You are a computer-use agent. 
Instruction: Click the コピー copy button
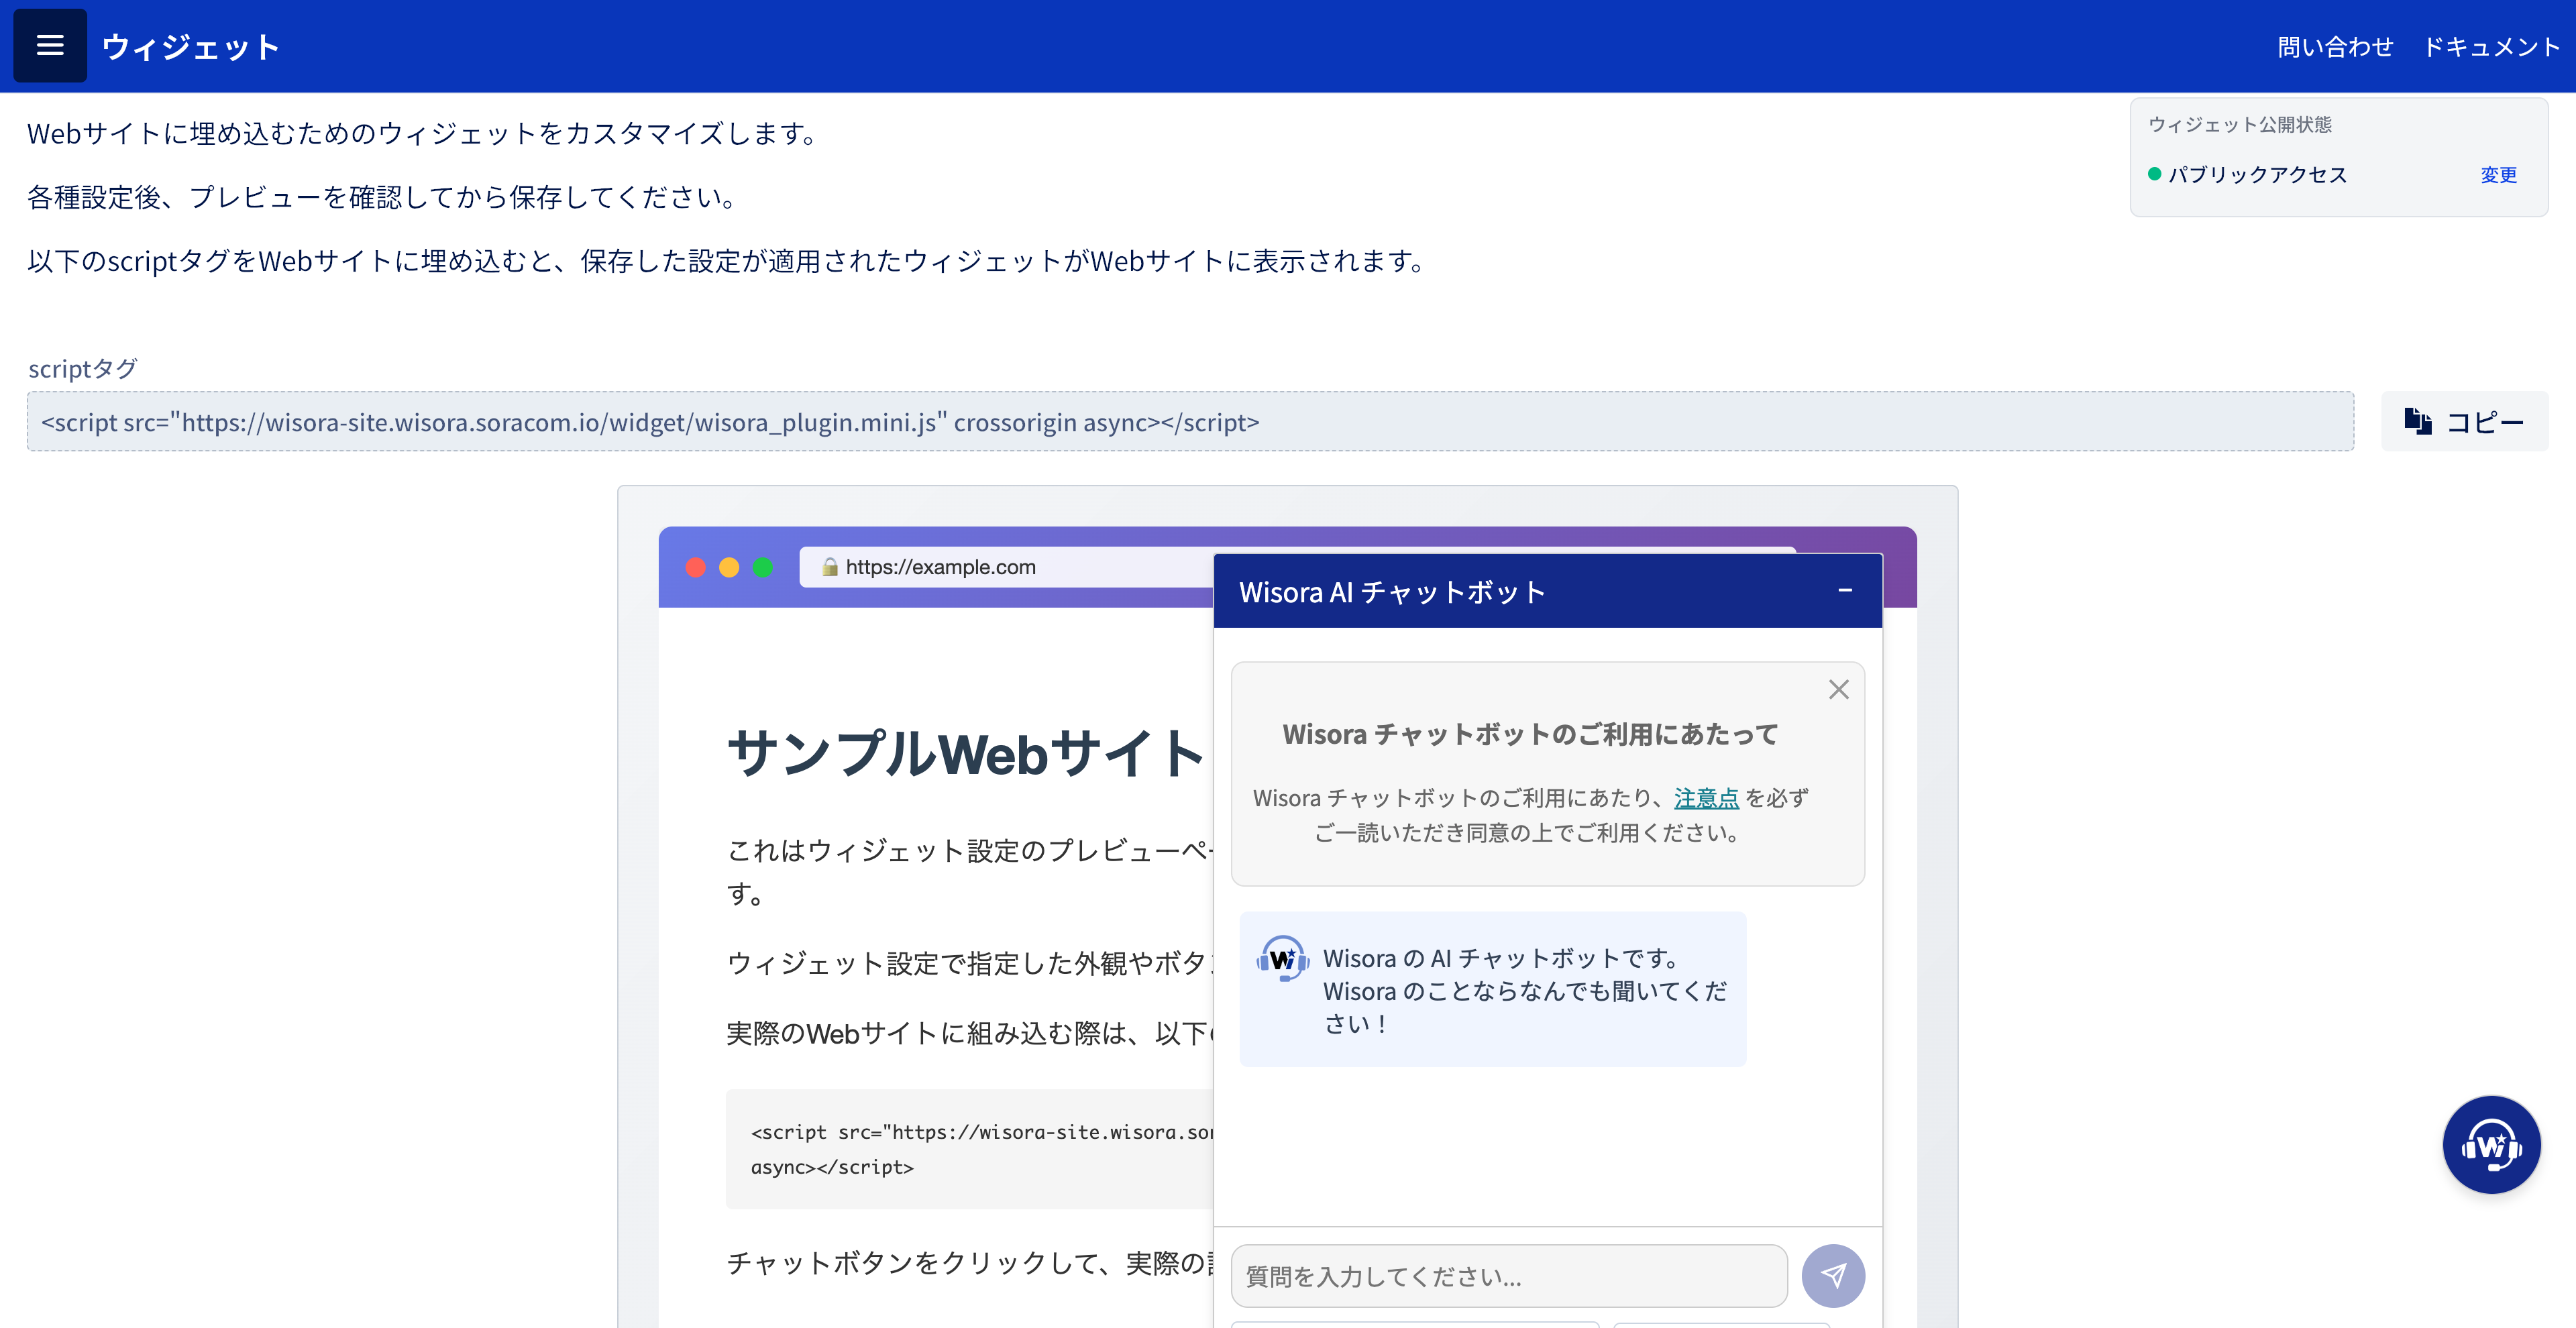click(x=2464, y=422)
